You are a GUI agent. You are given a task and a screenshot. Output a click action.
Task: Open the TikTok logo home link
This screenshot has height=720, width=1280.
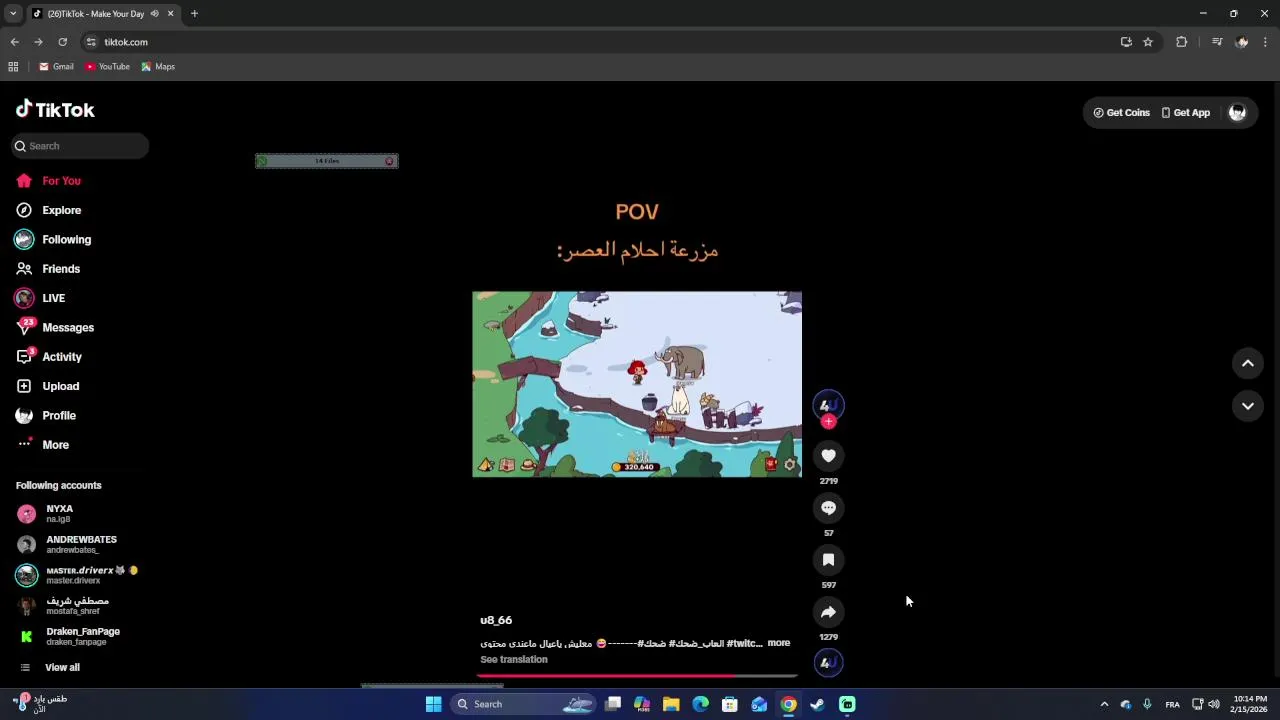[x=55, y=110]
